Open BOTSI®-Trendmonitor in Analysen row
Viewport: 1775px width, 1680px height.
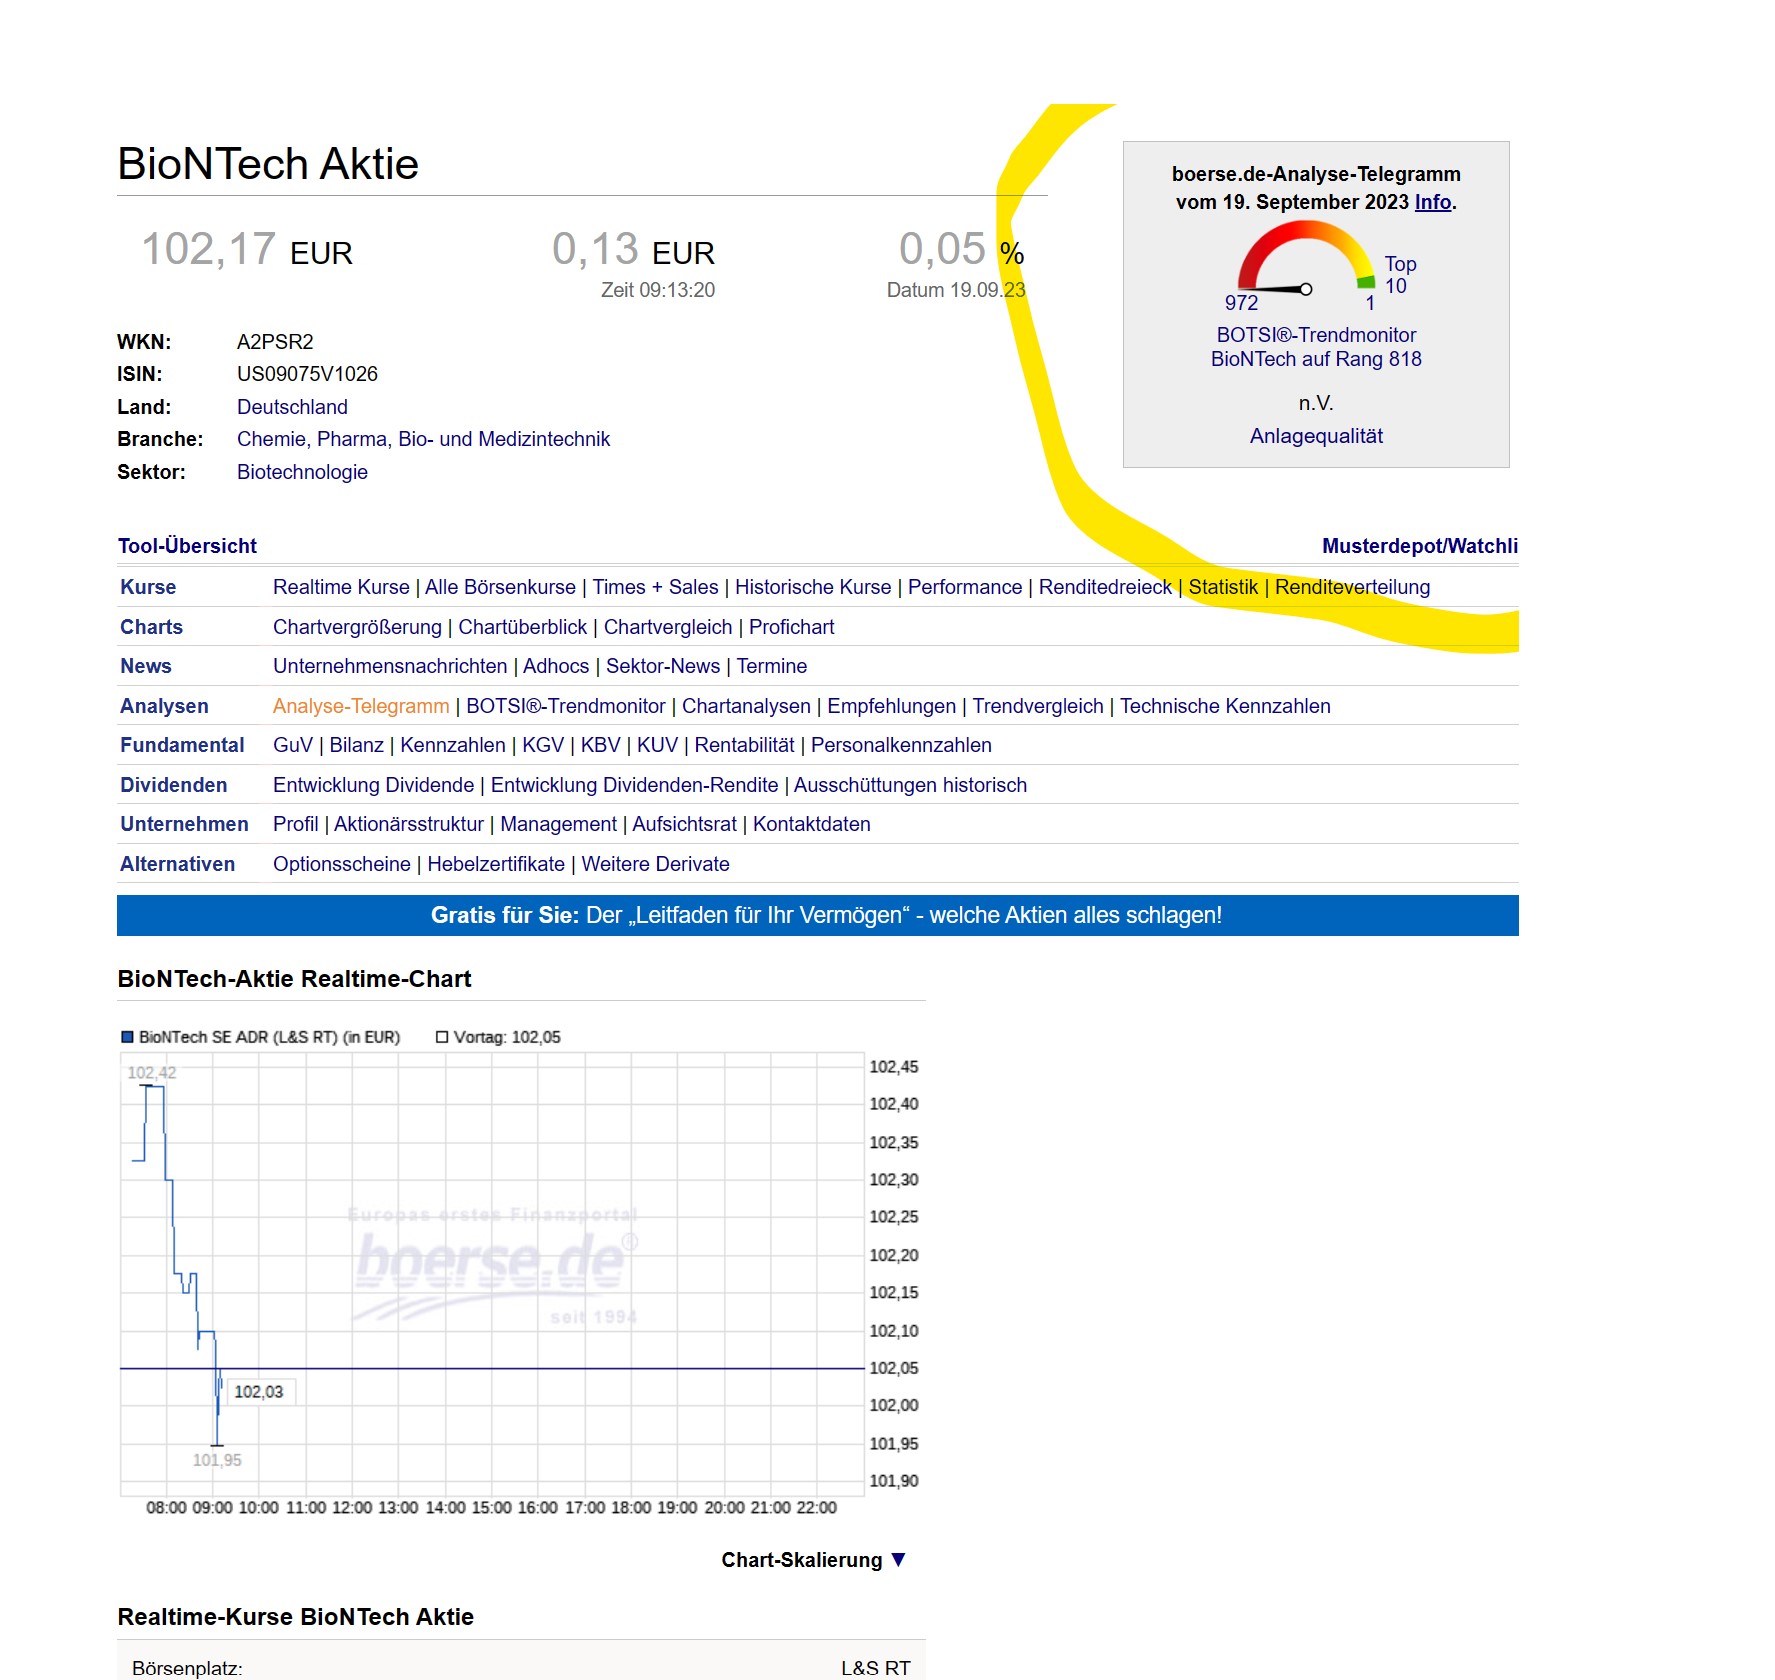point(565,706)
